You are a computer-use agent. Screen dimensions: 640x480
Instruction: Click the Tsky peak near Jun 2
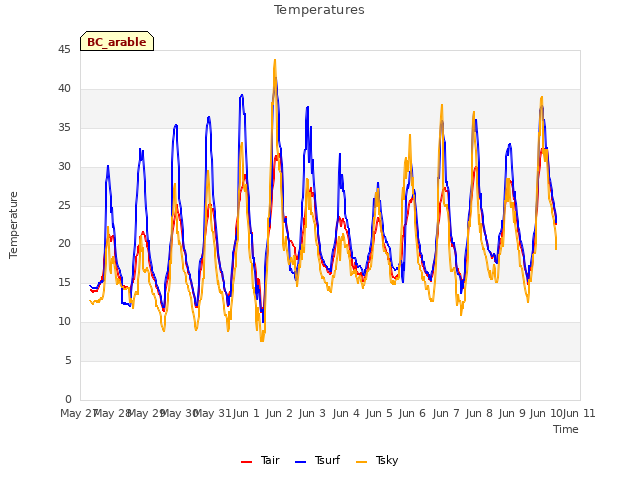point(275,60)
